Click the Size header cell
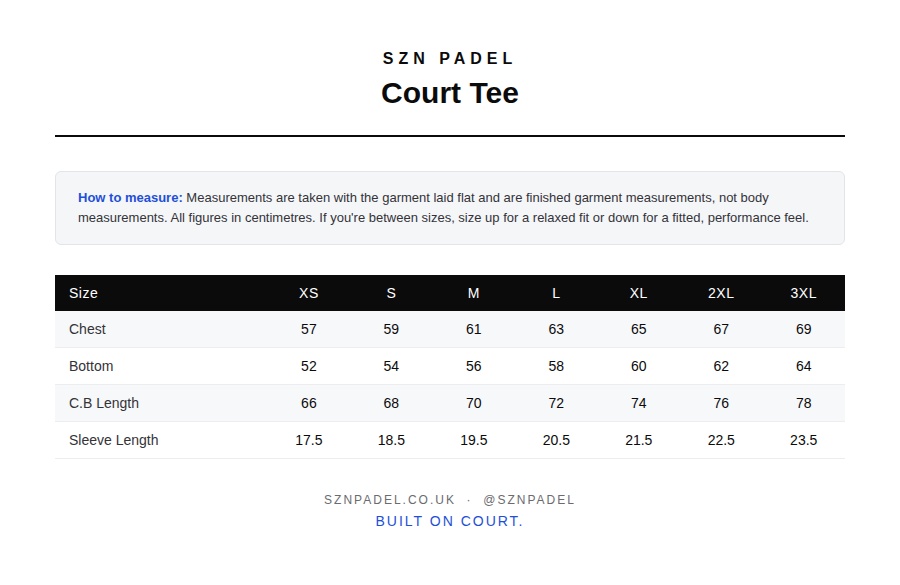The image size is (900, 585). click(x=83, y=293)
